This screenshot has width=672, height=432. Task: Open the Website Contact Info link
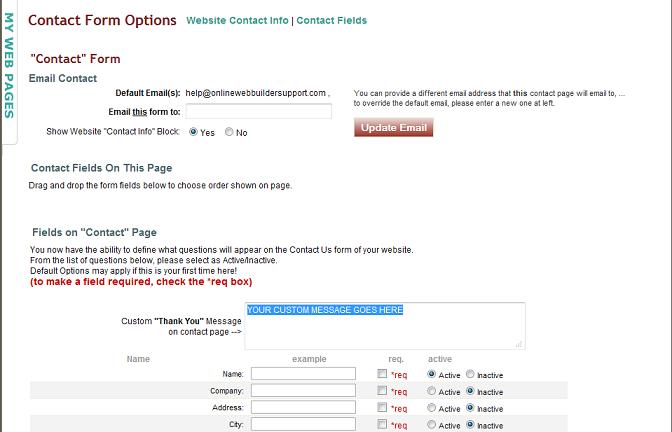237,21
